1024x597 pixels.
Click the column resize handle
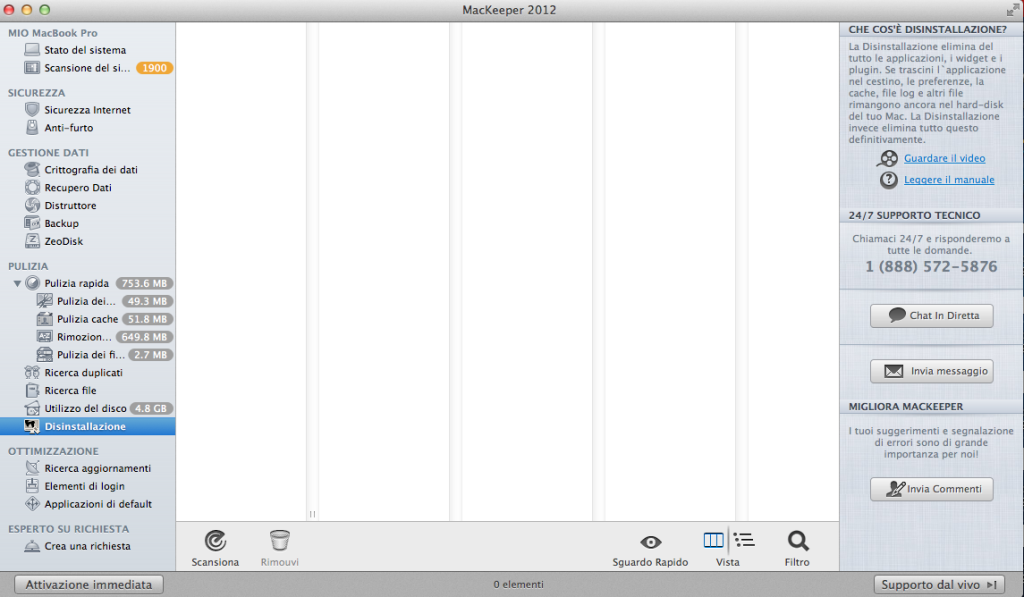(312, 514)
